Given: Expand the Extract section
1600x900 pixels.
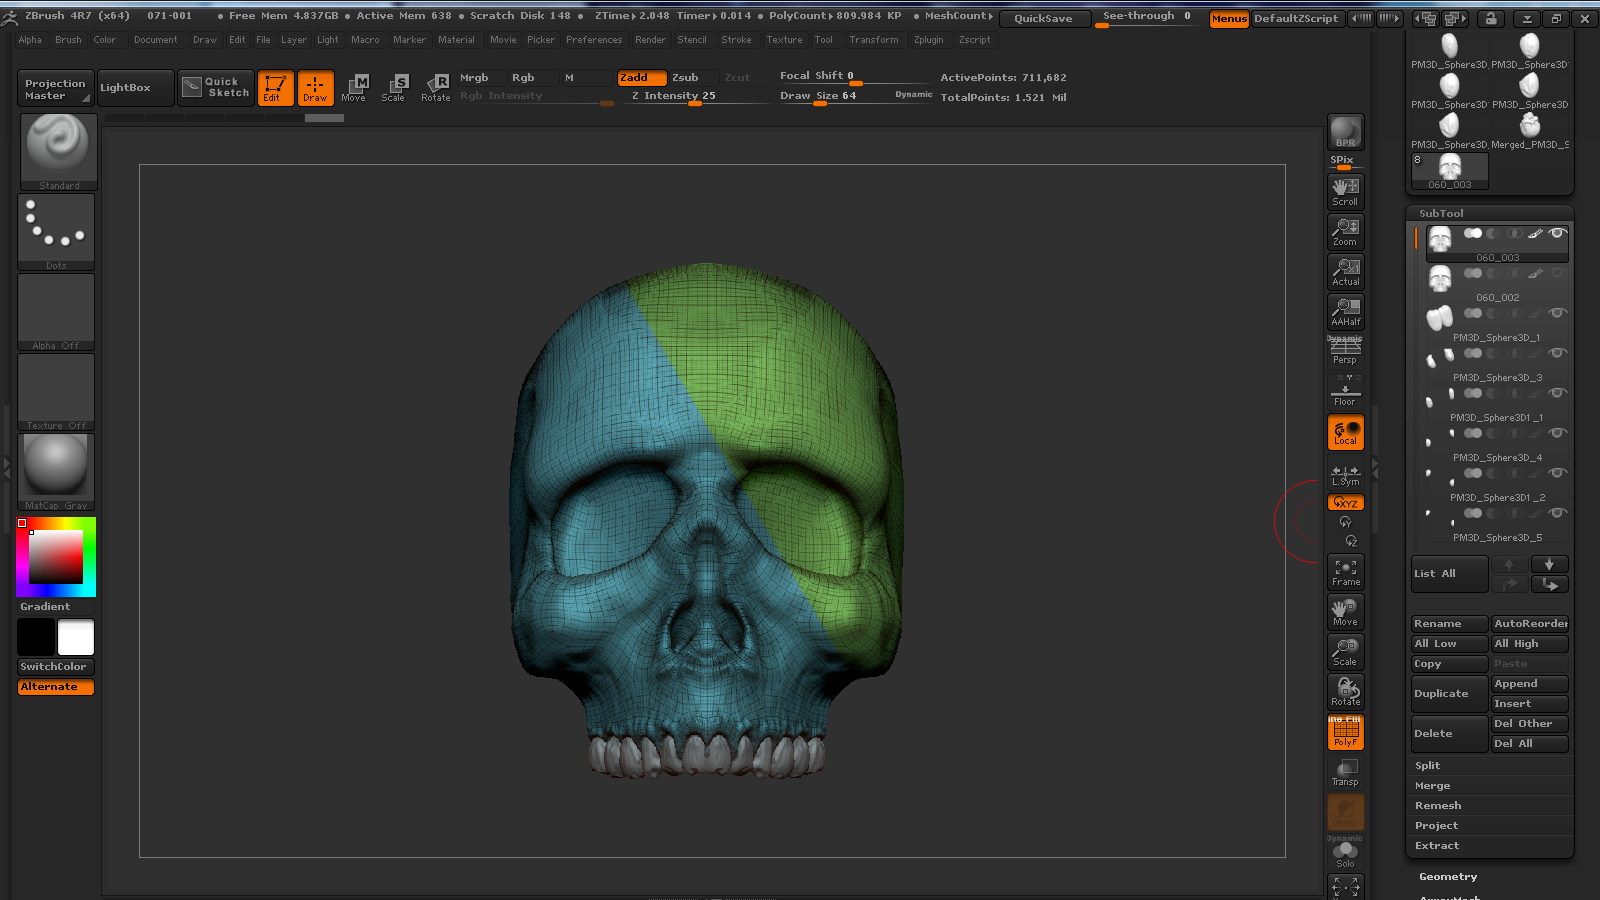Looking at the screenshot, I should pos(1437,845).
